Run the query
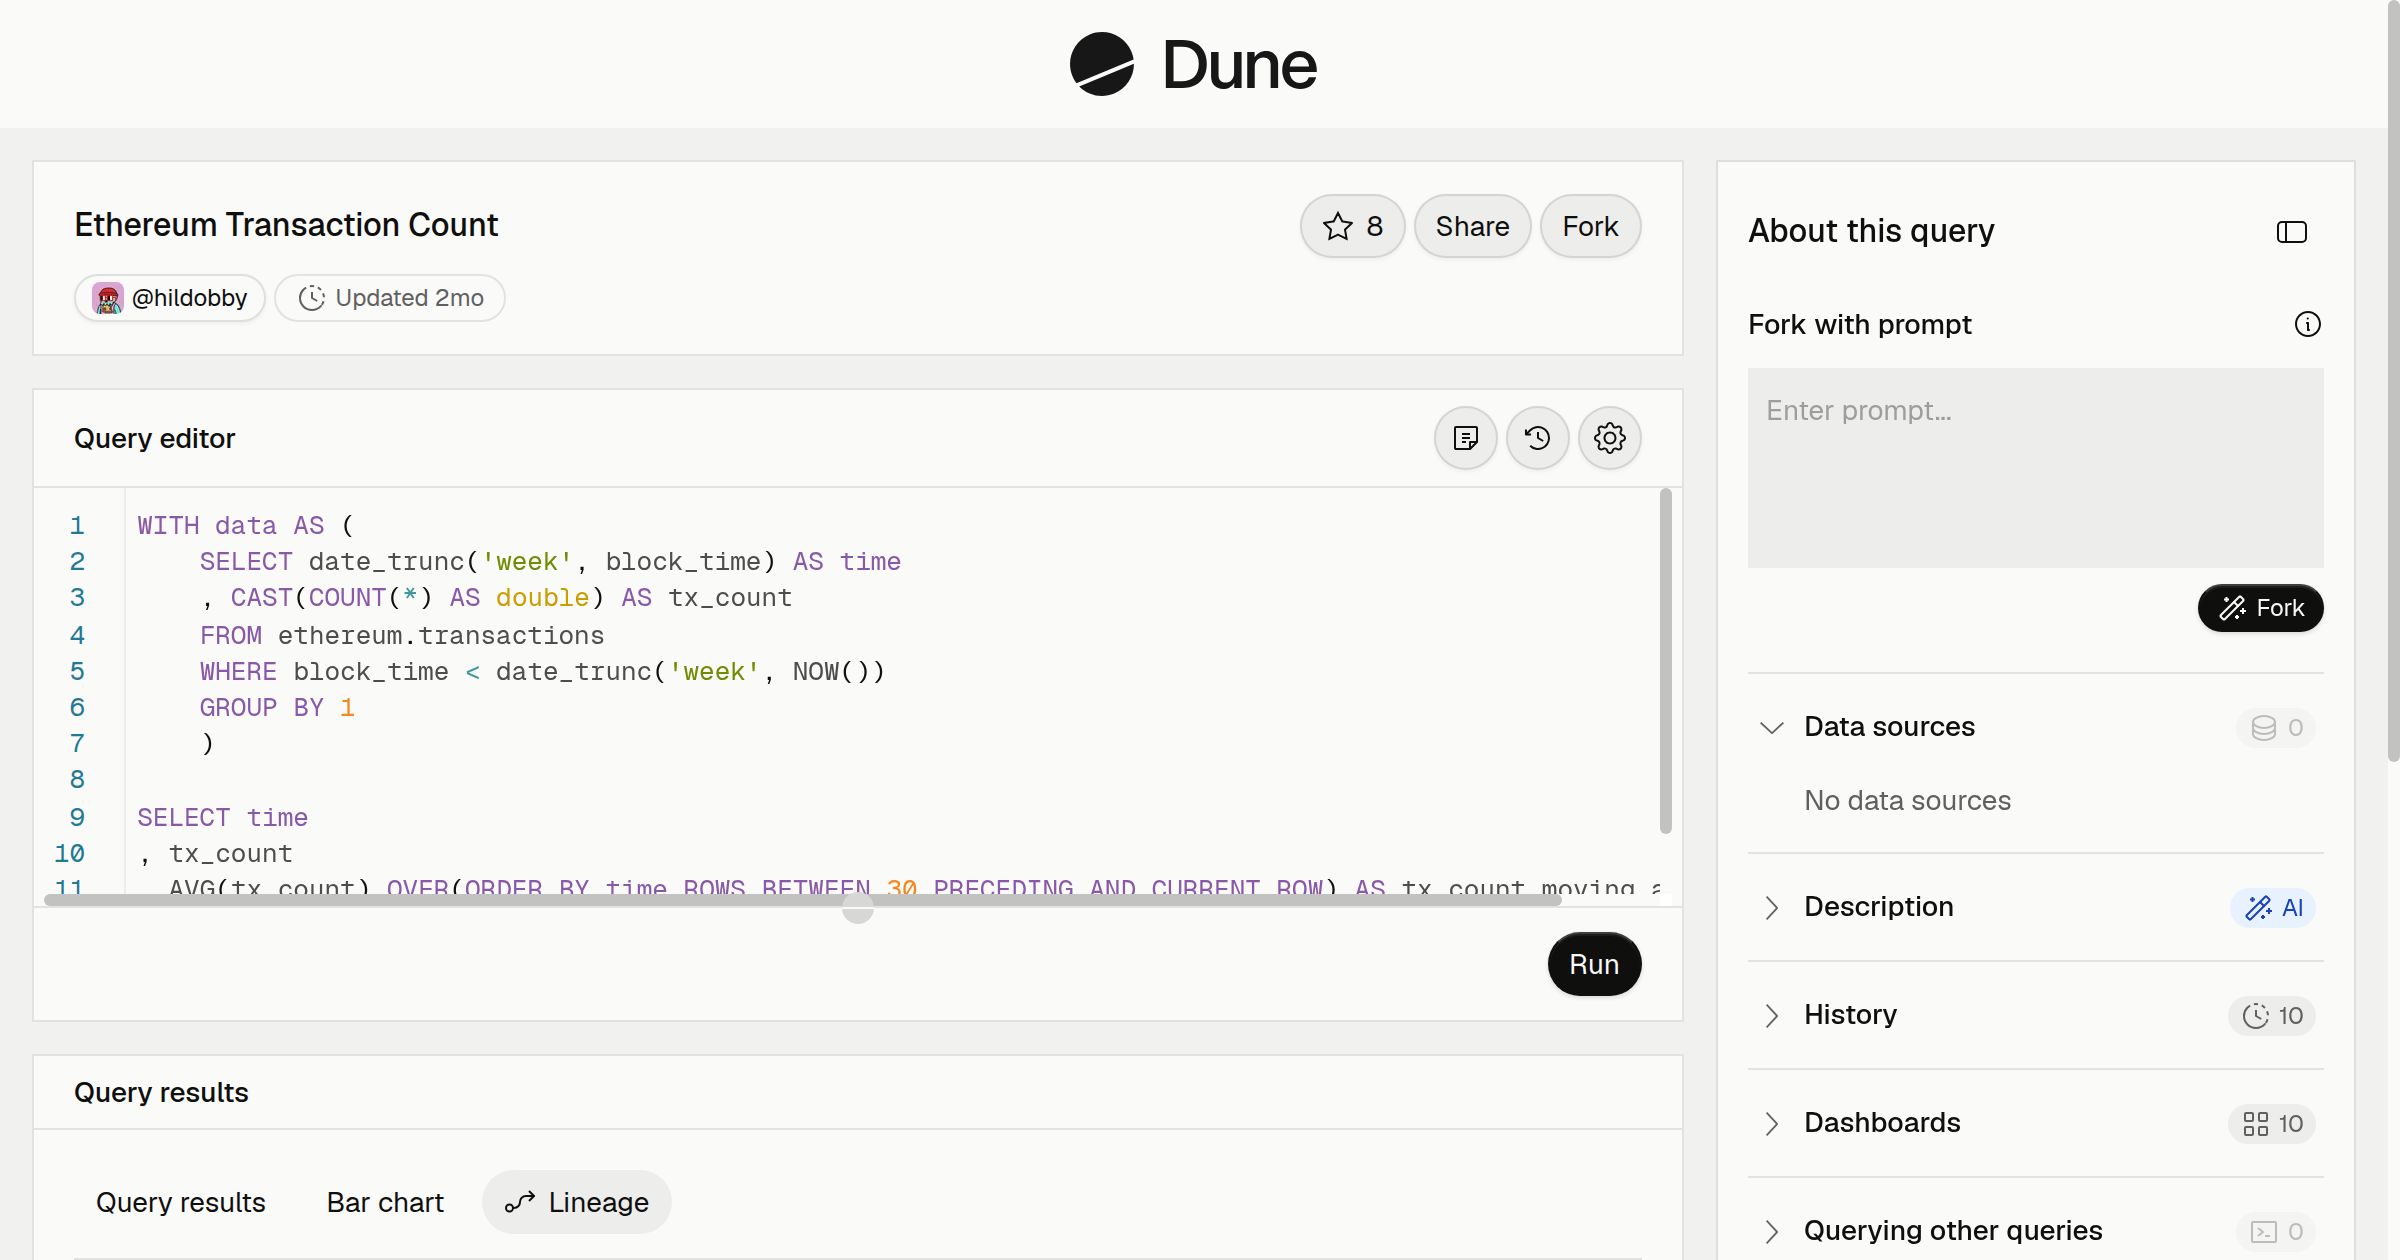Screen dimensions: 2400x1260 tap(1594, 964)
